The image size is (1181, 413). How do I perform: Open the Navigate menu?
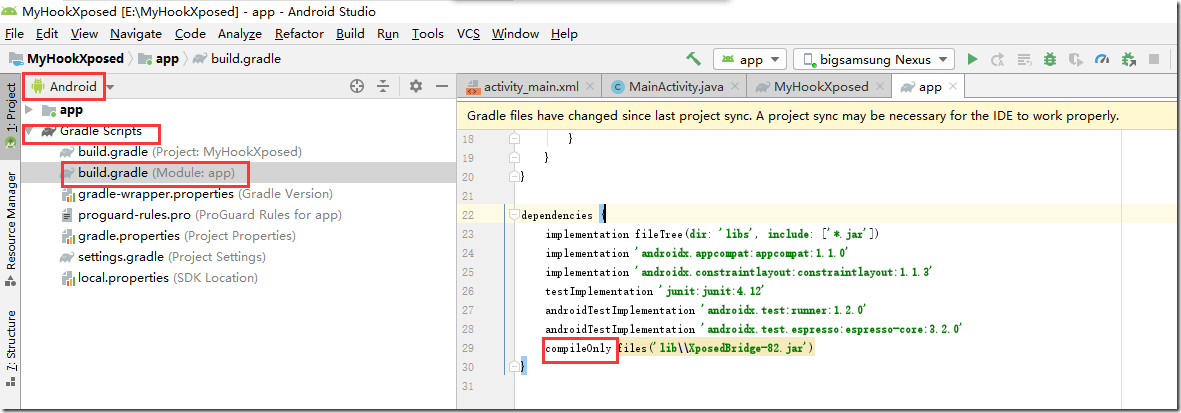[x=136, y=34]
